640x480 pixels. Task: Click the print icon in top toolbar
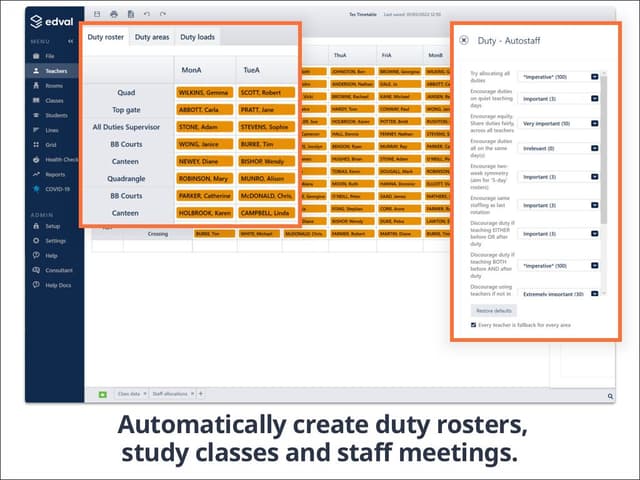click(x=114, y=14)
